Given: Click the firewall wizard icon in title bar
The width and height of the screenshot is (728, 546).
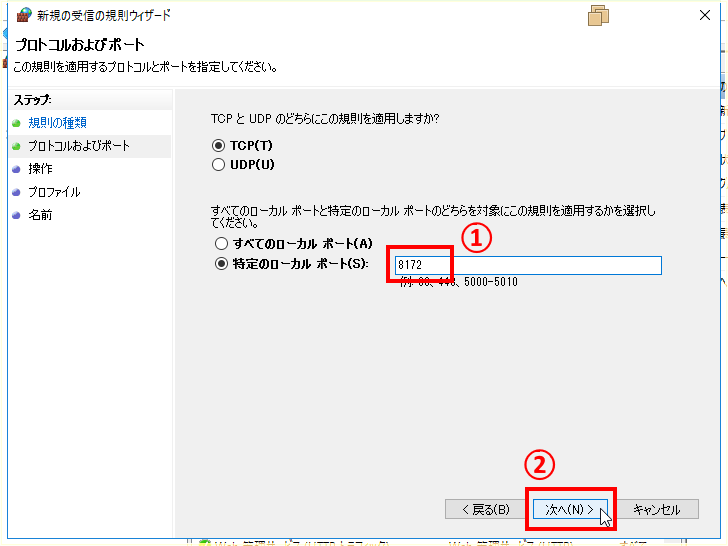Looking at the screenshot, I should click(24, 15).
